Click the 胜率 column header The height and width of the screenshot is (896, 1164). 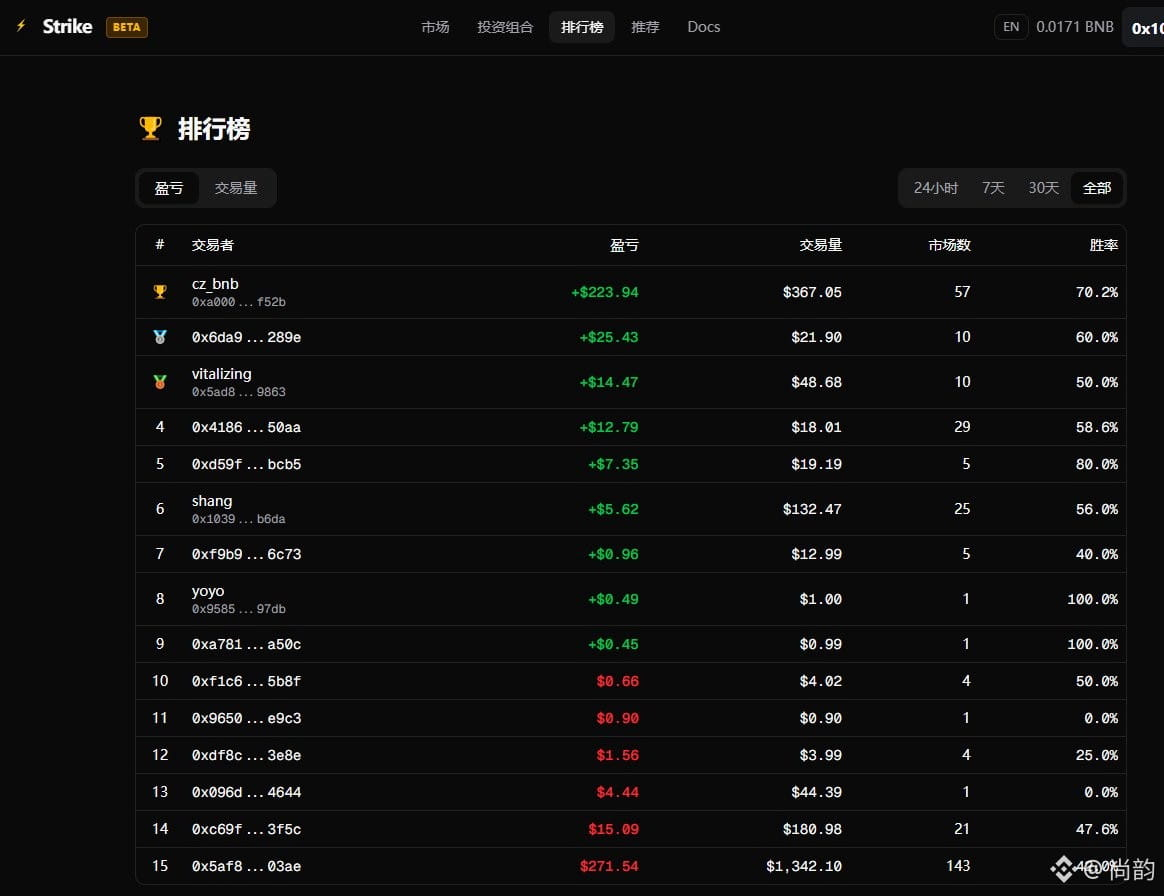point(1104,245)
